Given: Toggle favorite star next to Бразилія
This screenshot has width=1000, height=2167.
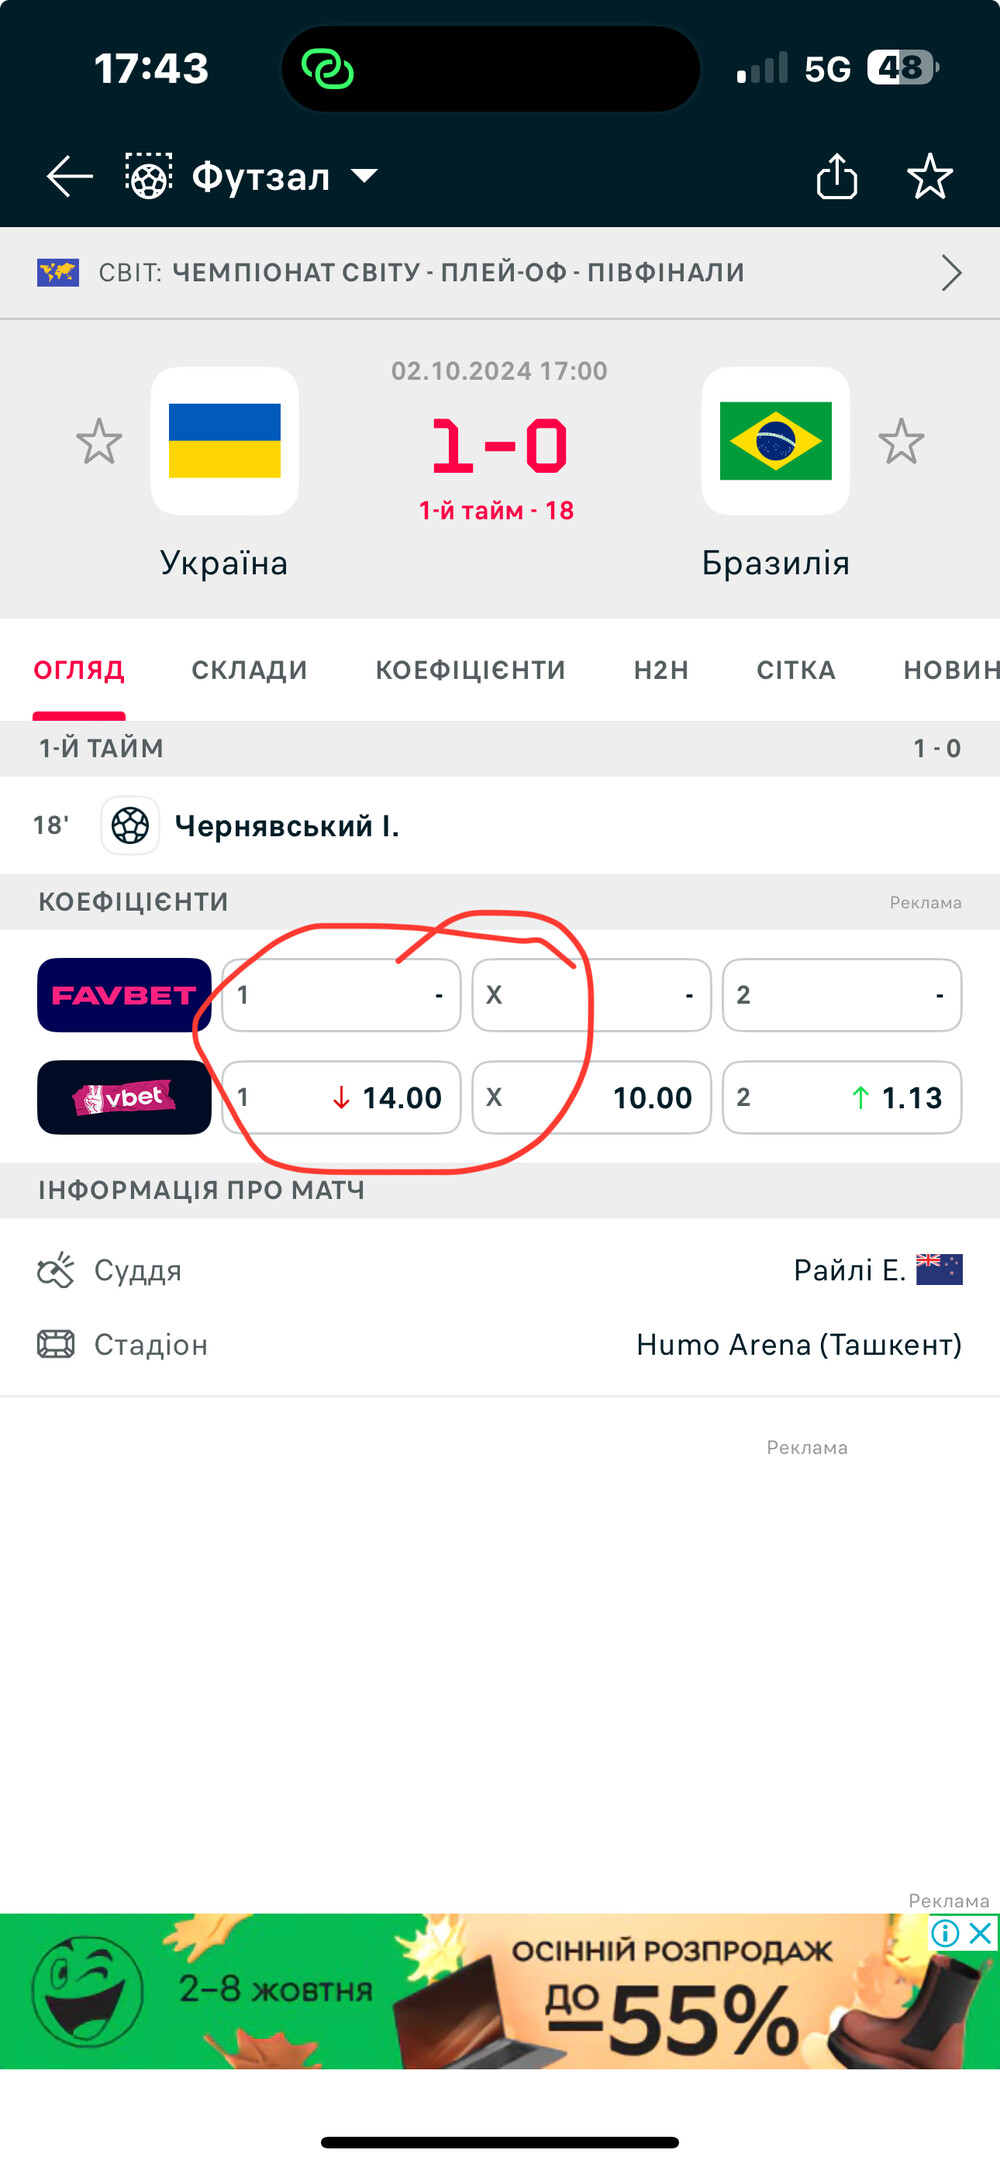Looking at the screenshot, I should [901, 441].
